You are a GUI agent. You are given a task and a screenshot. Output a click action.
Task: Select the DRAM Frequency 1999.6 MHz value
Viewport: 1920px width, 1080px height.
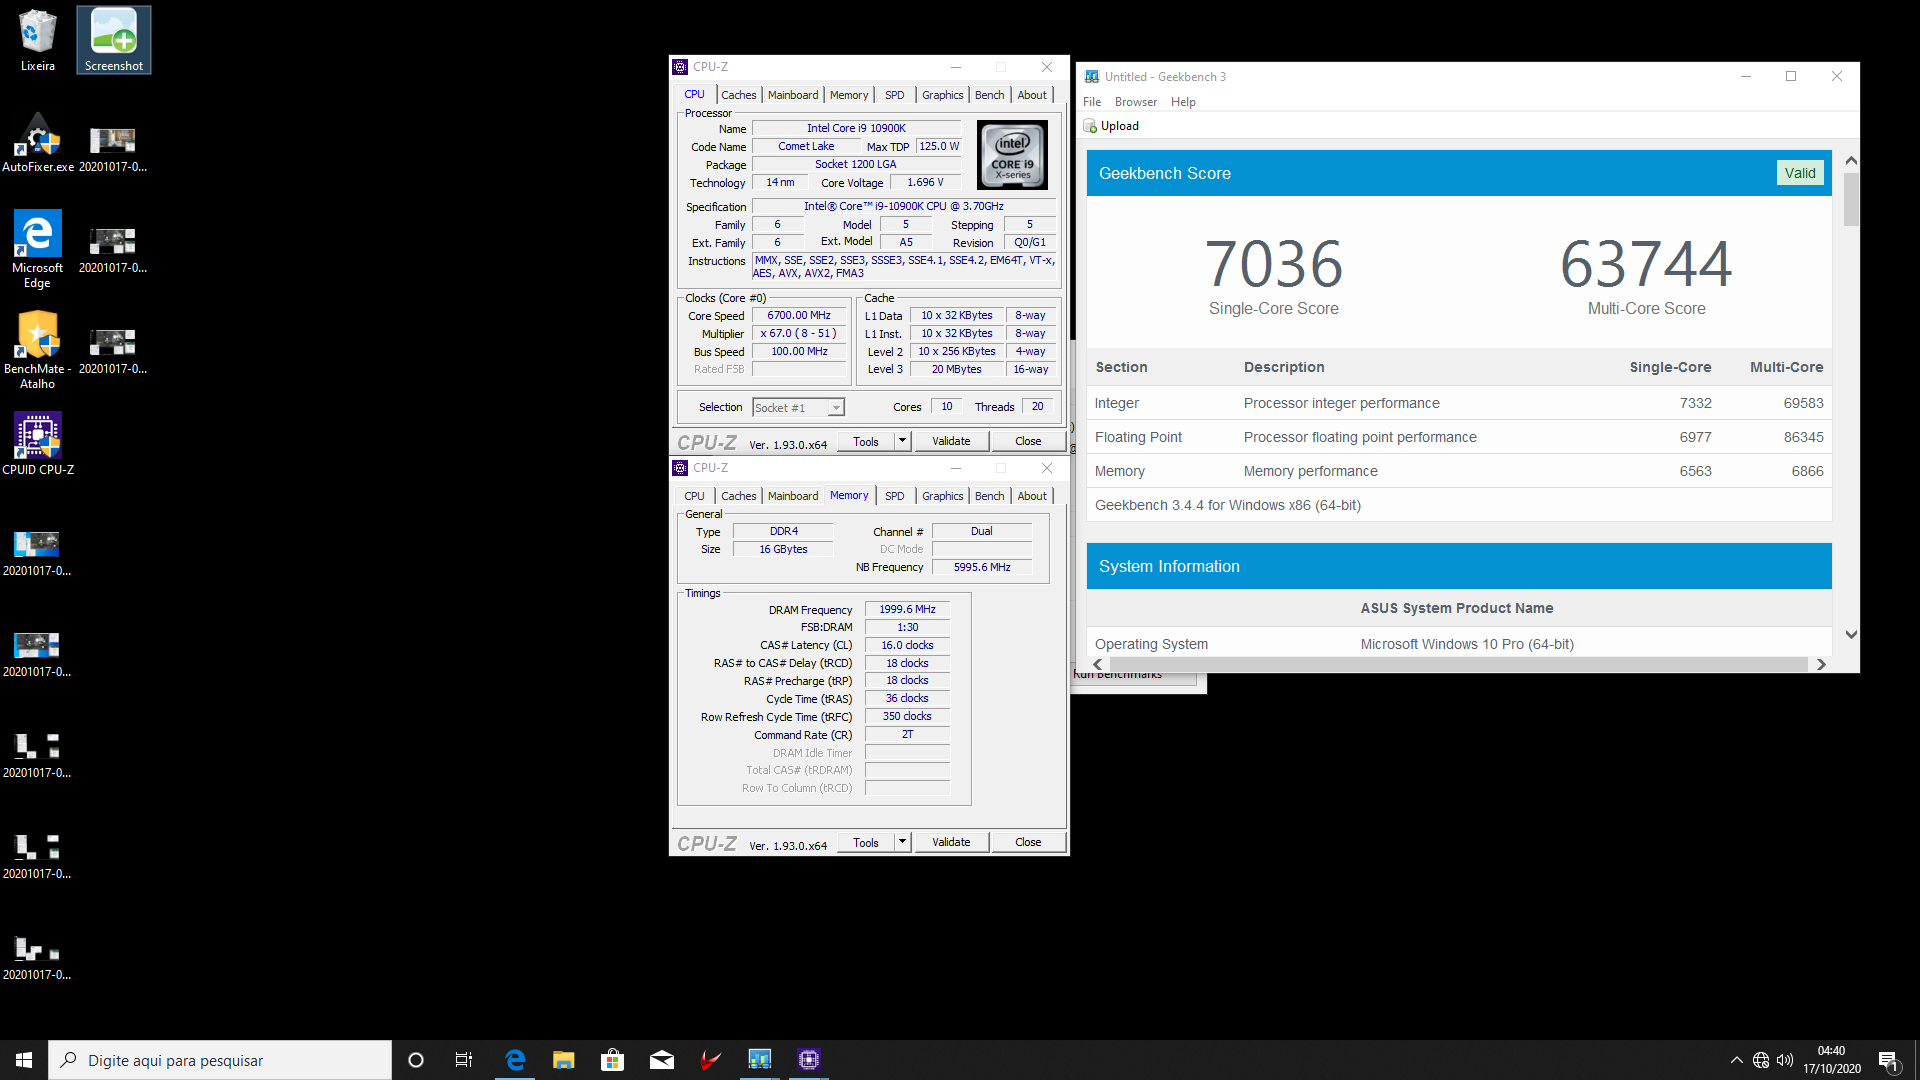[x=908, y=610]
